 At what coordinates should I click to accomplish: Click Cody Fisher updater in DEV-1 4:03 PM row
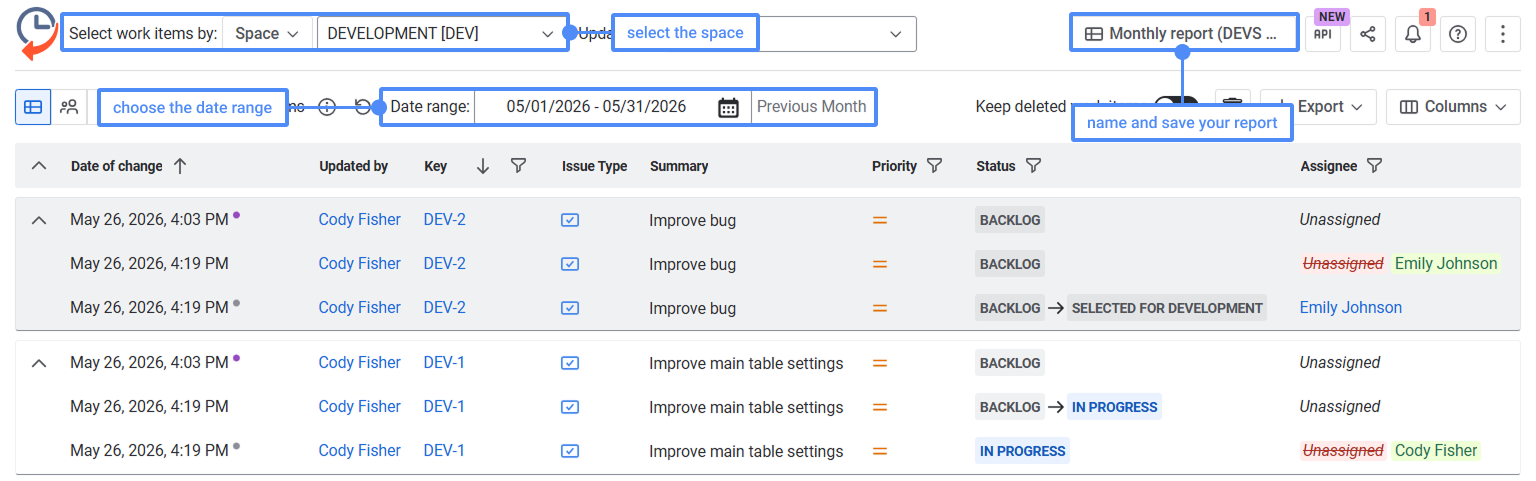pos(359,363)
